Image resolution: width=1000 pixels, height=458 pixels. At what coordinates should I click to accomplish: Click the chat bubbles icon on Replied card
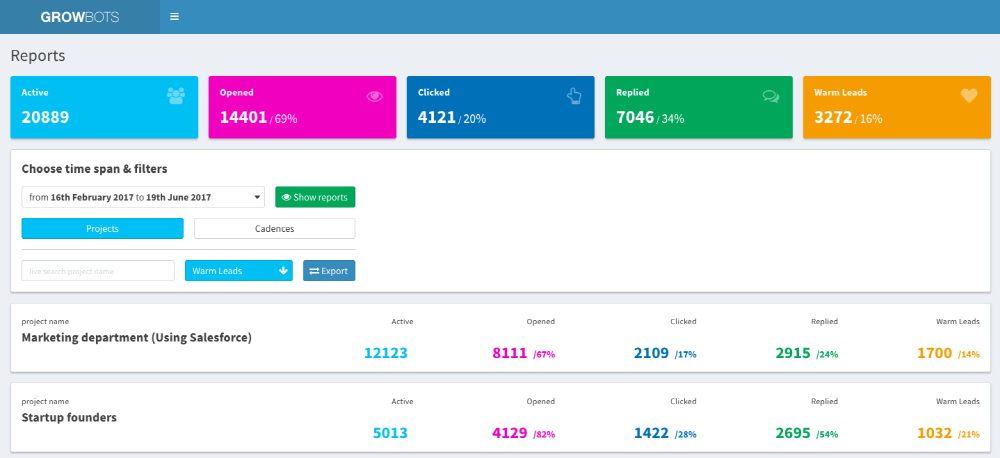click(770, 96)
